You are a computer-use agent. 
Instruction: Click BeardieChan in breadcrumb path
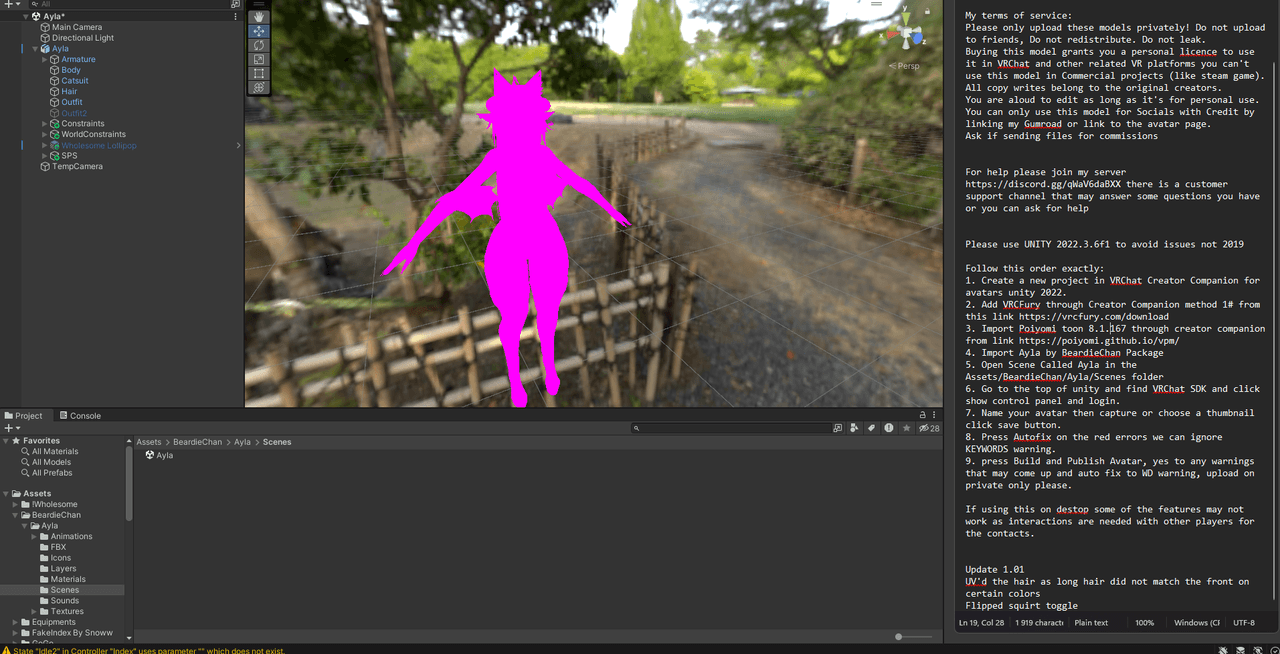coord(196,441)
